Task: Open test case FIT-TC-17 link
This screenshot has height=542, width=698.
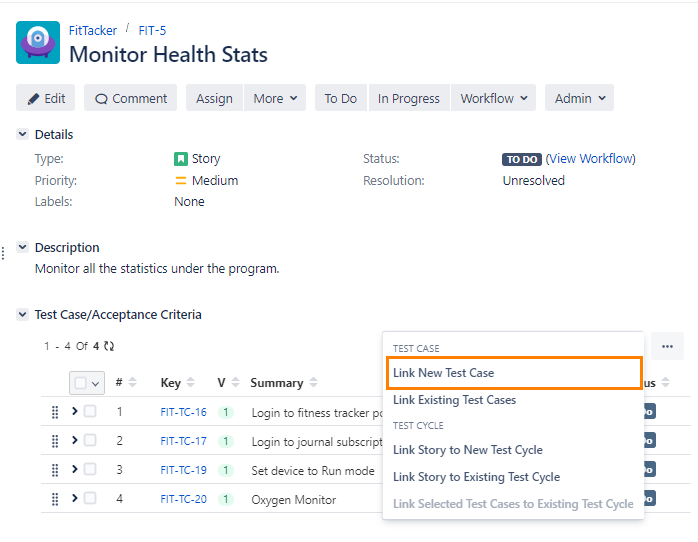Action: [183, 441]
